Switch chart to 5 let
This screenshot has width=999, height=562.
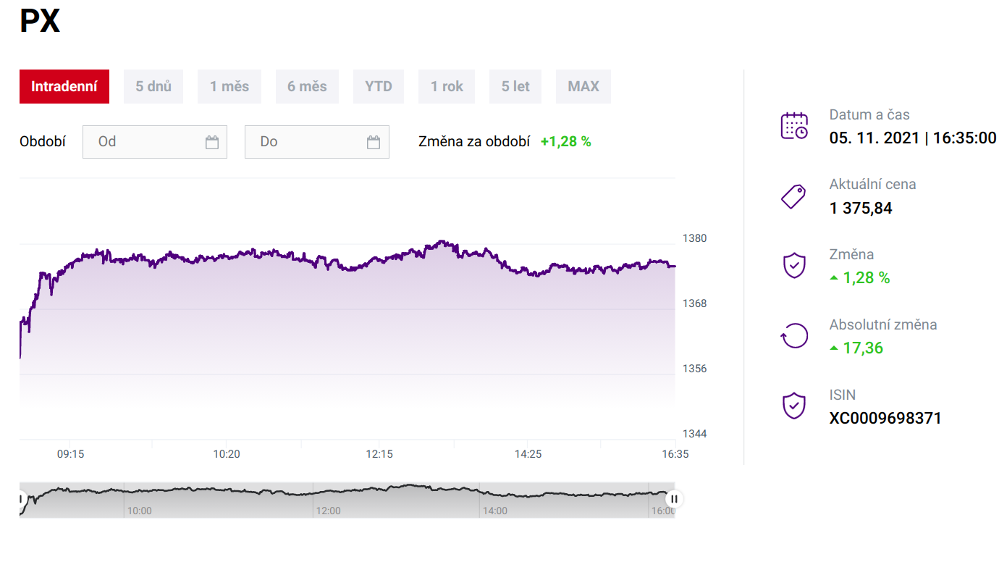pyautogui.click(x=516, y=86)
